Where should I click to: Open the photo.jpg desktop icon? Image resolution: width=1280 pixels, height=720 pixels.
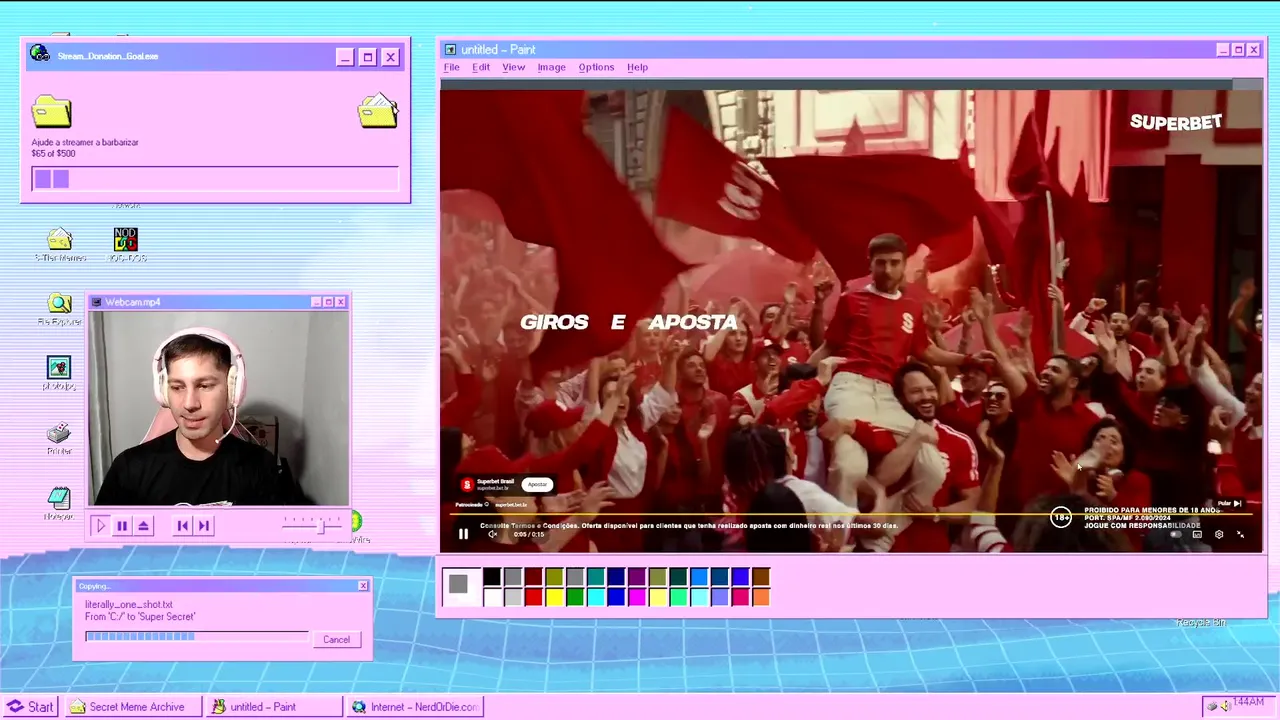coord(59,374)
